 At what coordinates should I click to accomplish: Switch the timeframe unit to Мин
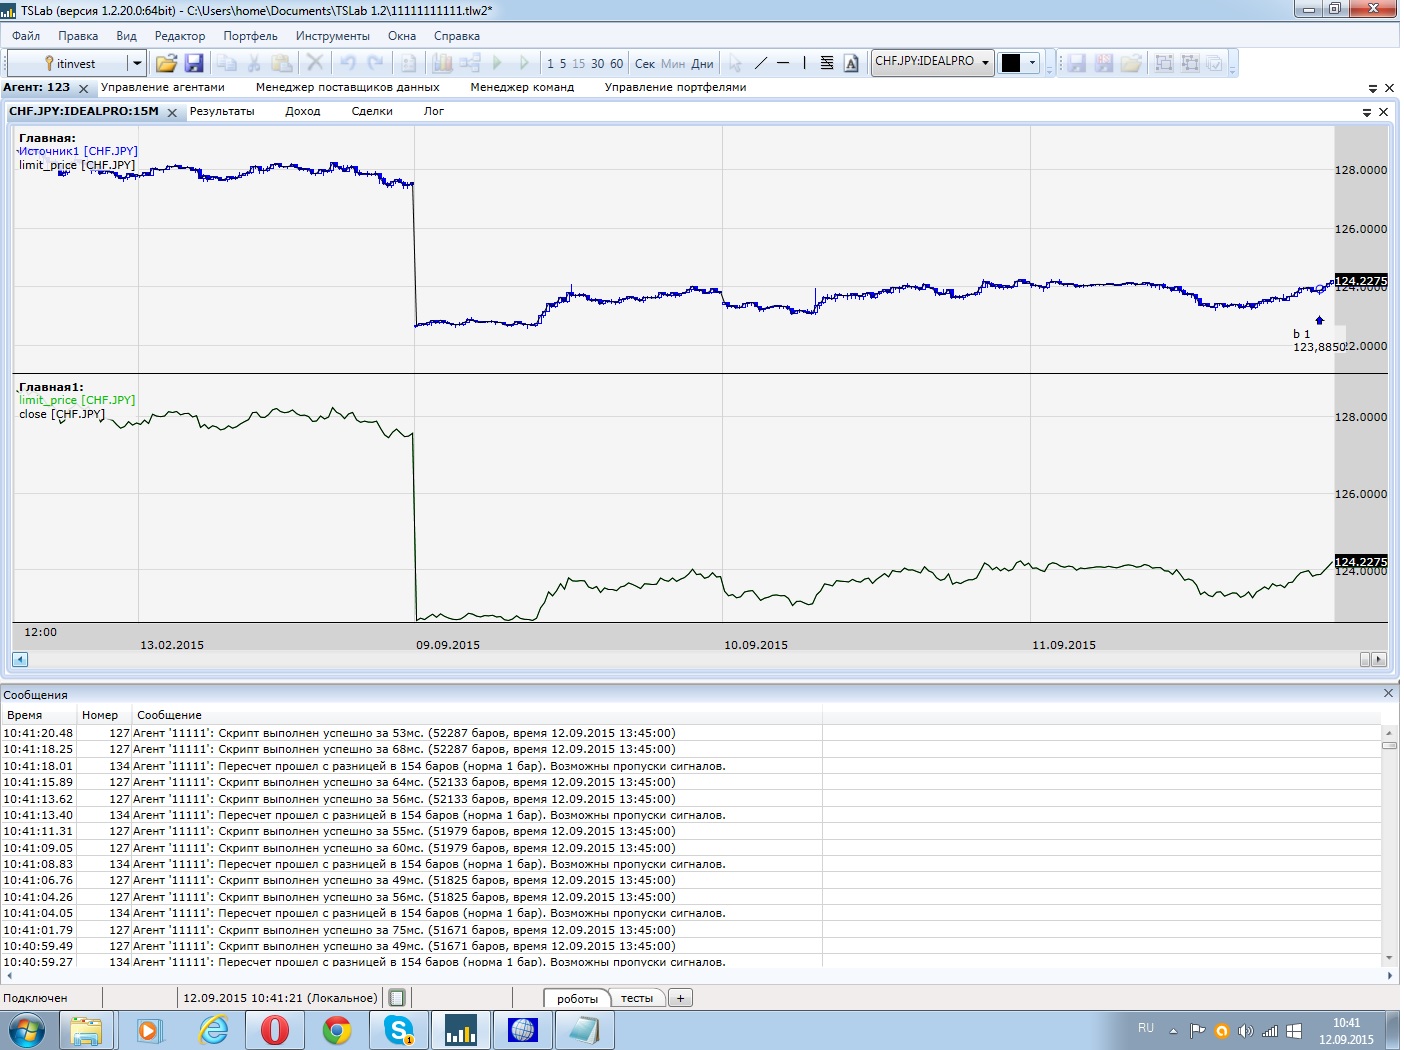(673, 64)
